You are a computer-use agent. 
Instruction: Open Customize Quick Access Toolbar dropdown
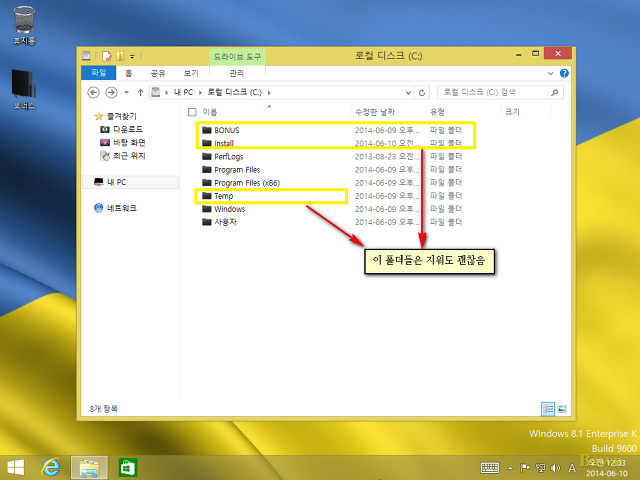coord(132,56)
